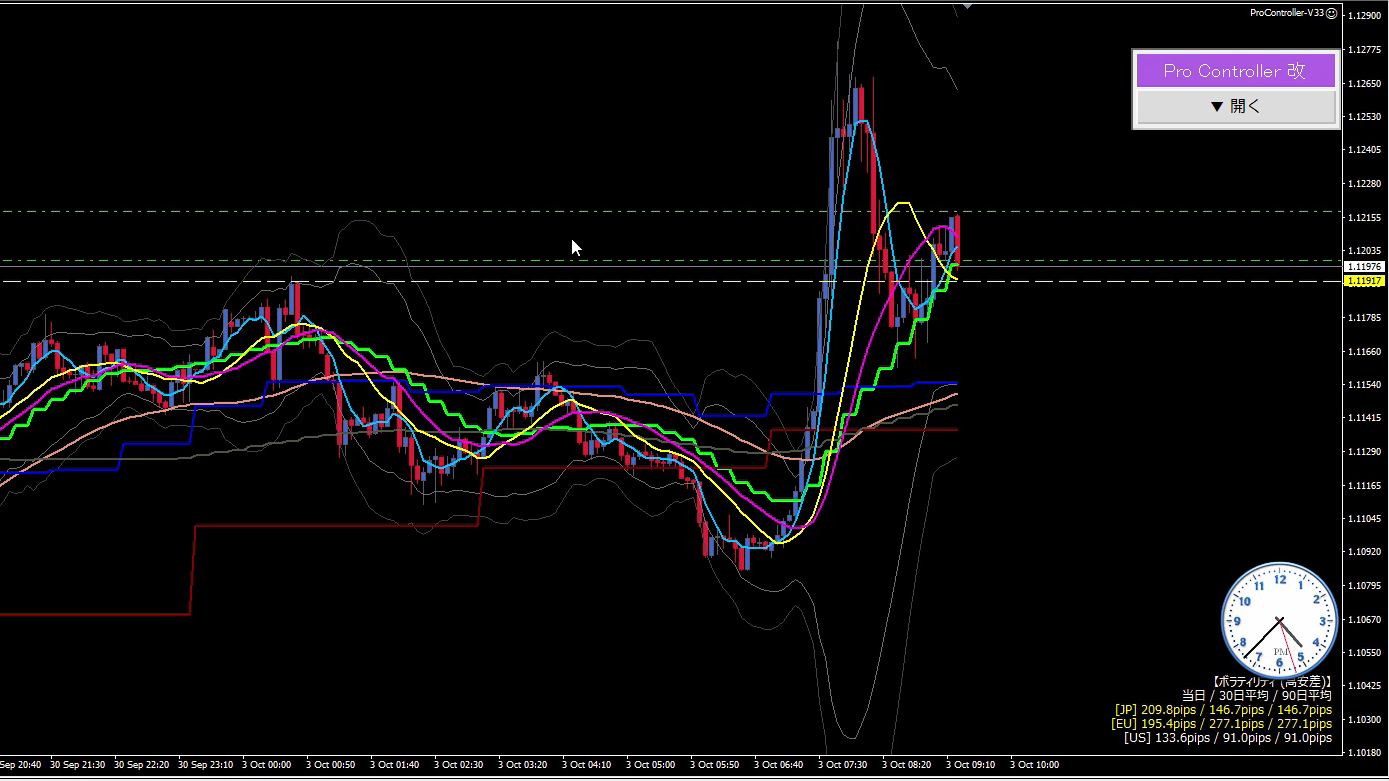Click the 当日 / 30日平均 / 90日平均 line

click(x=1257, y=695)
